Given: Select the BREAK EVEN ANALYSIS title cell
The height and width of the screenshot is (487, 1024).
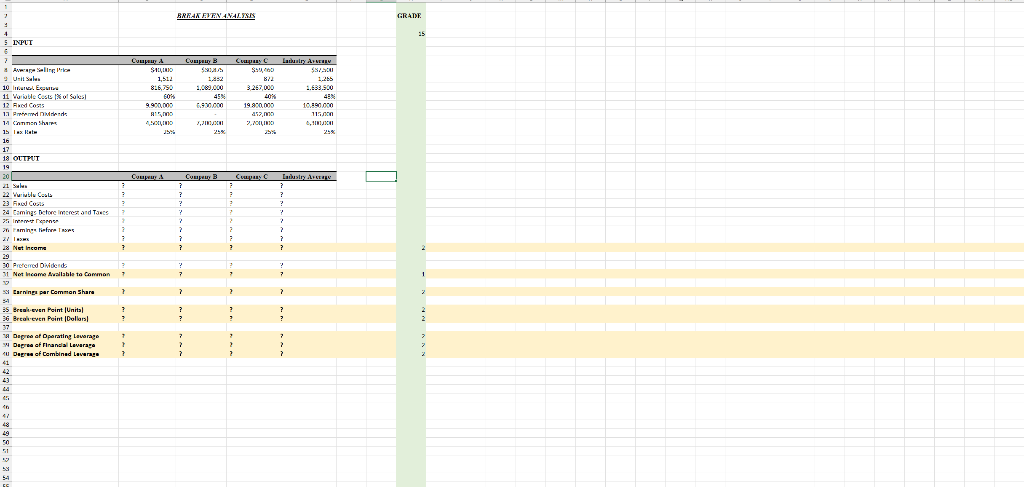Looking at the screenshot, I should coord(216,16).
